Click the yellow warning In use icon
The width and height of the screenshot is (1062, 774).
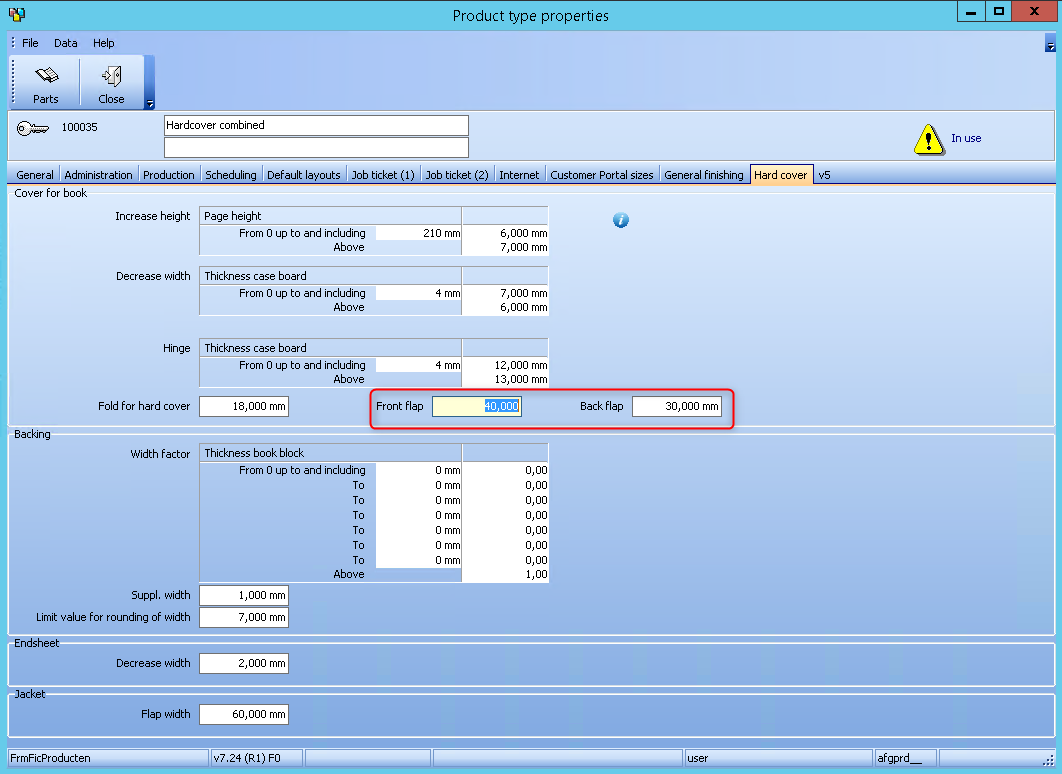coord(929,139)
